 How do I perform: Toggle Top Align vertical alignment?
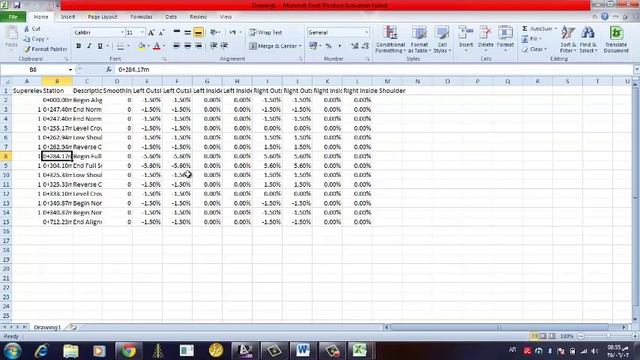click(177, 32)
